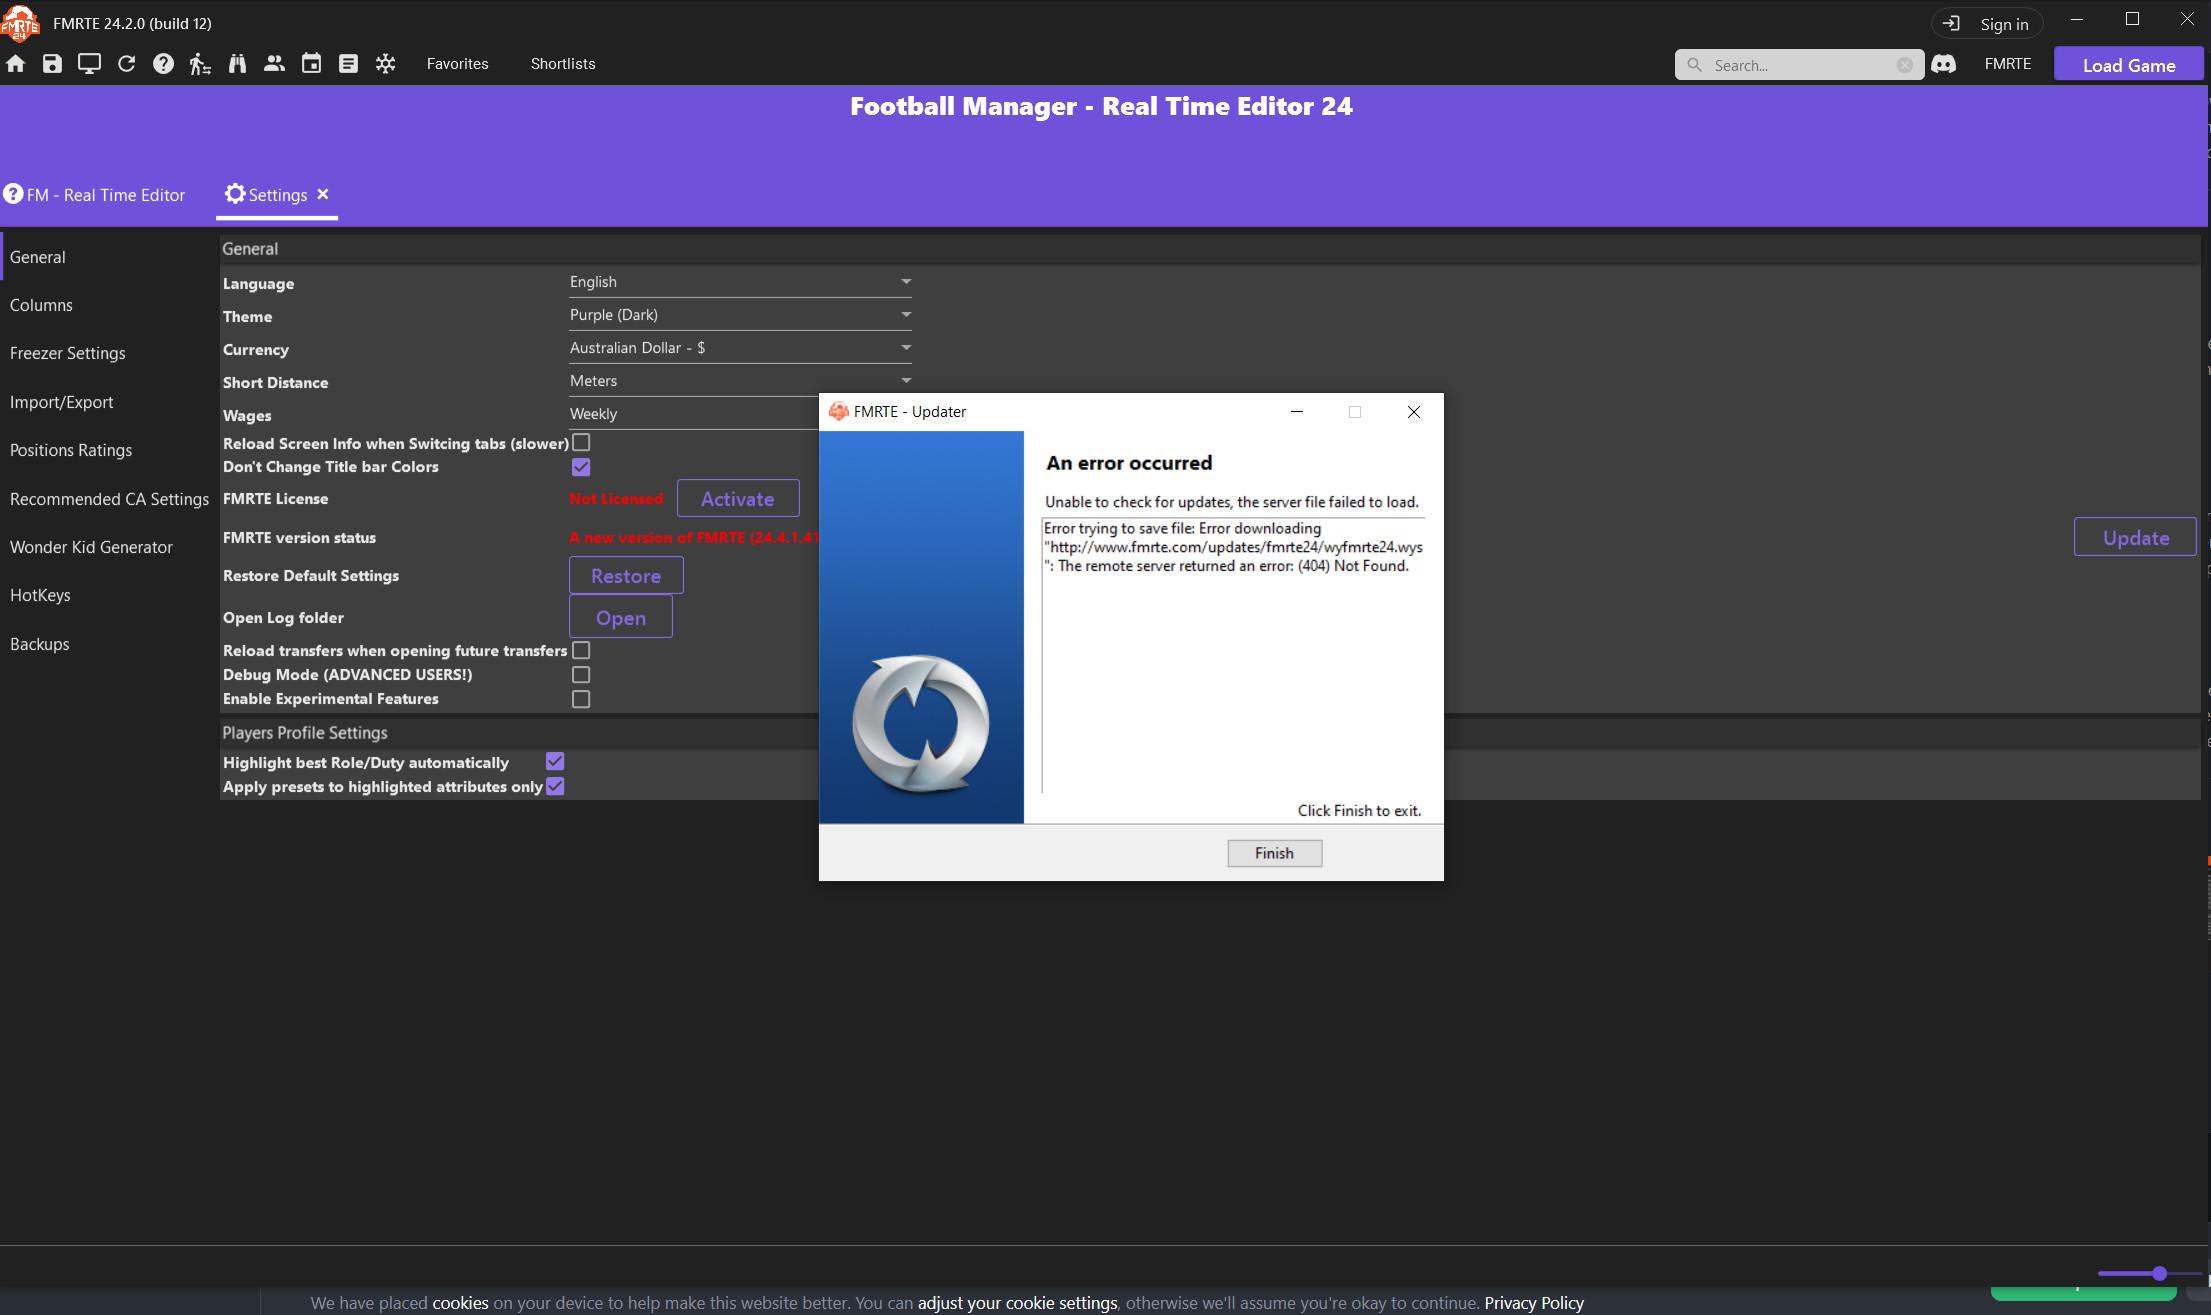Click the Search input field

pos(1800,65)
